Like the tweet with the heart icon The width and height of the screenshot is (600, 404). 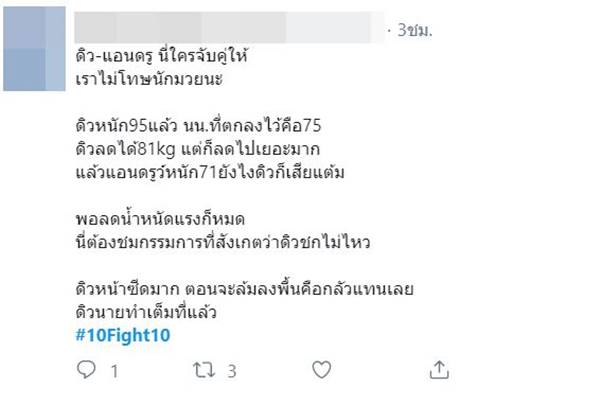tap(321, 370)
